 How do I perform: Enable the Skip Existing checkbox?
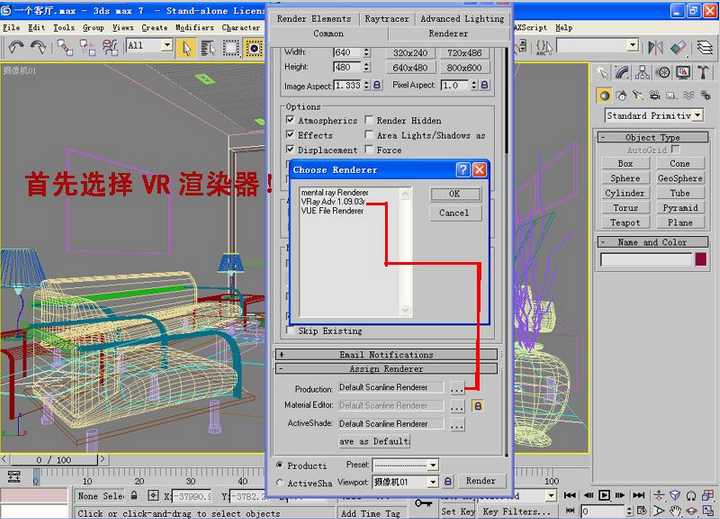290,330
